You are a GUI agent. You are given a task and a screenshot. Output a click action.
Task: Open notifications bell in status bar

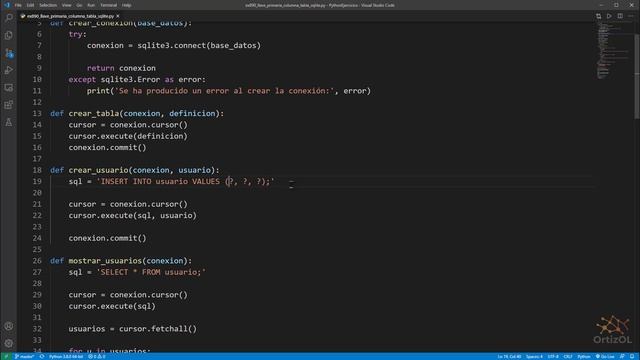632,356
